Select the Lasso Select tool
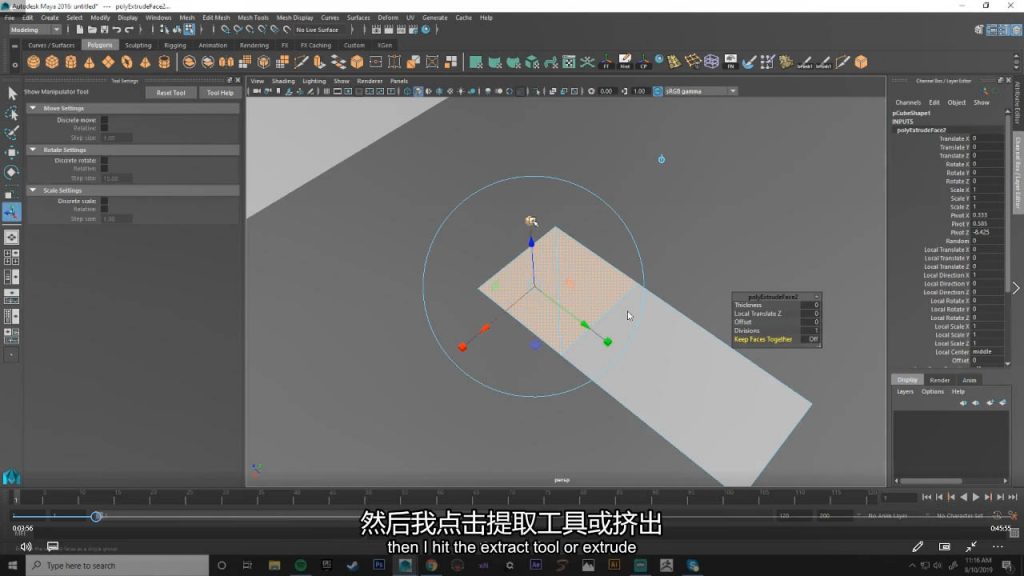This screenshot has height=576, width=1024. [12, 113]
